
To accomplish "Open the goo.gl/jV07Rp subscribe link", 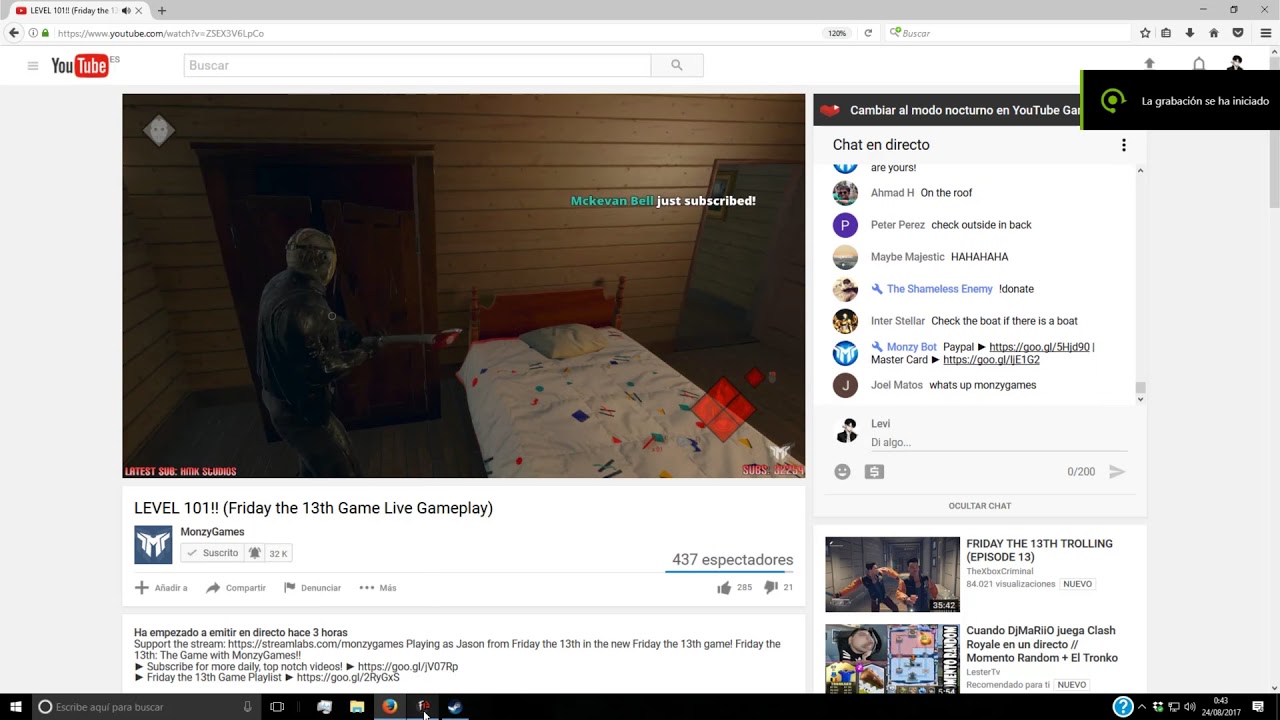I will (x=408, y=666).
